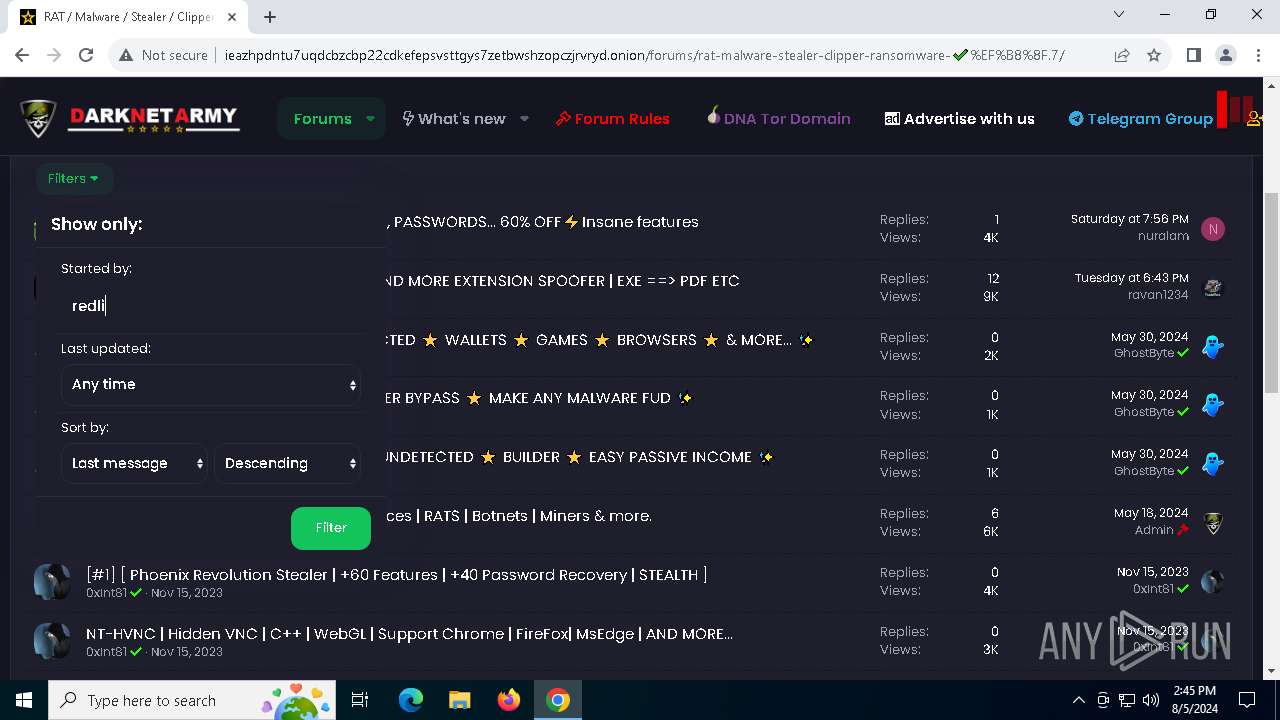
Task: Open the Chrome profile icon
Action: point(1225,55)
